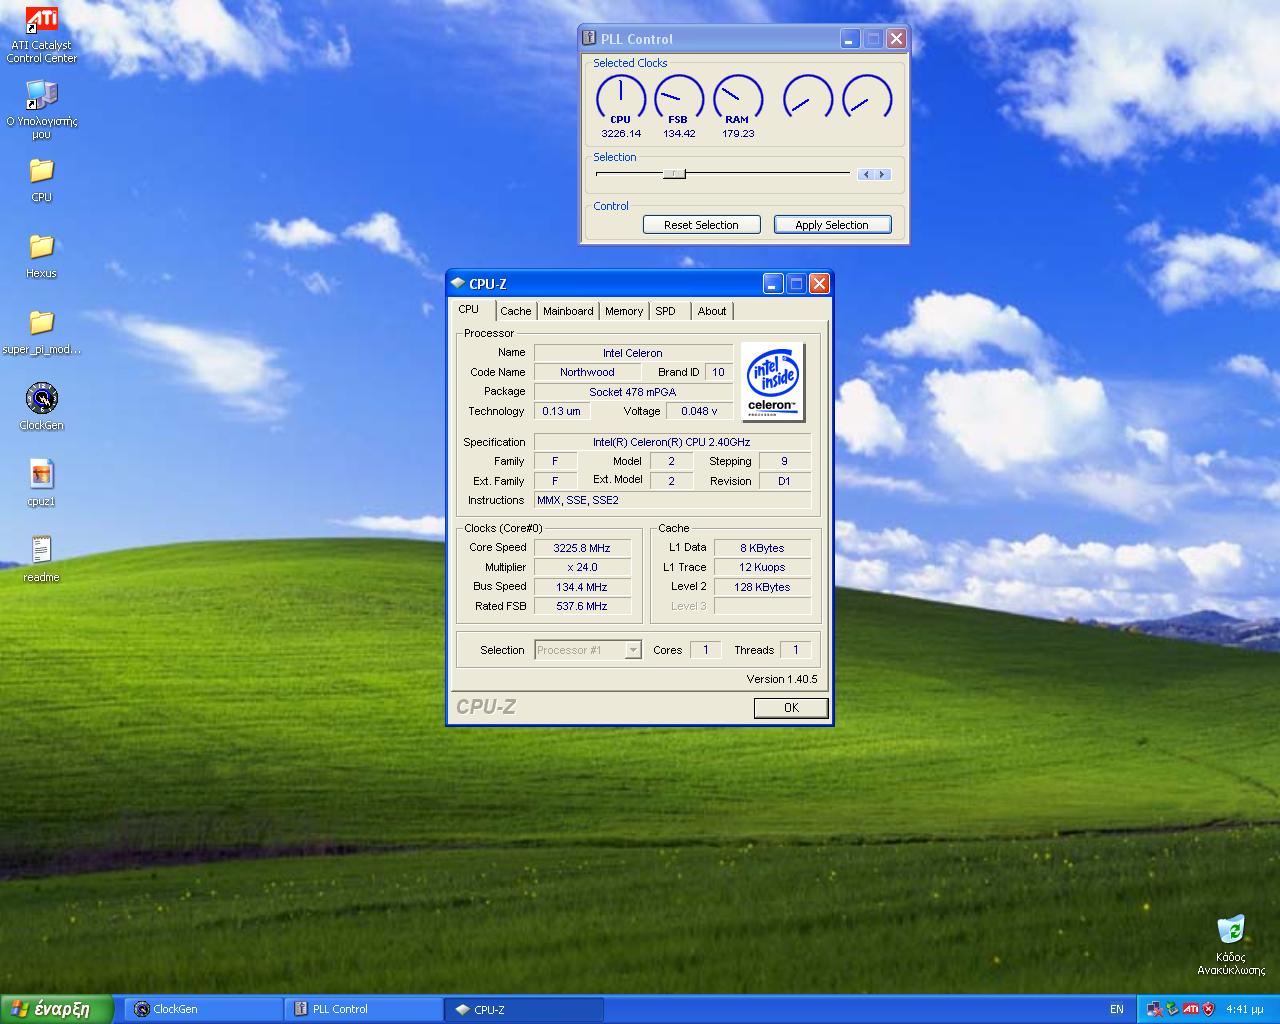
Task: Click the CPU-Z title bar icon
Action: 458,283
